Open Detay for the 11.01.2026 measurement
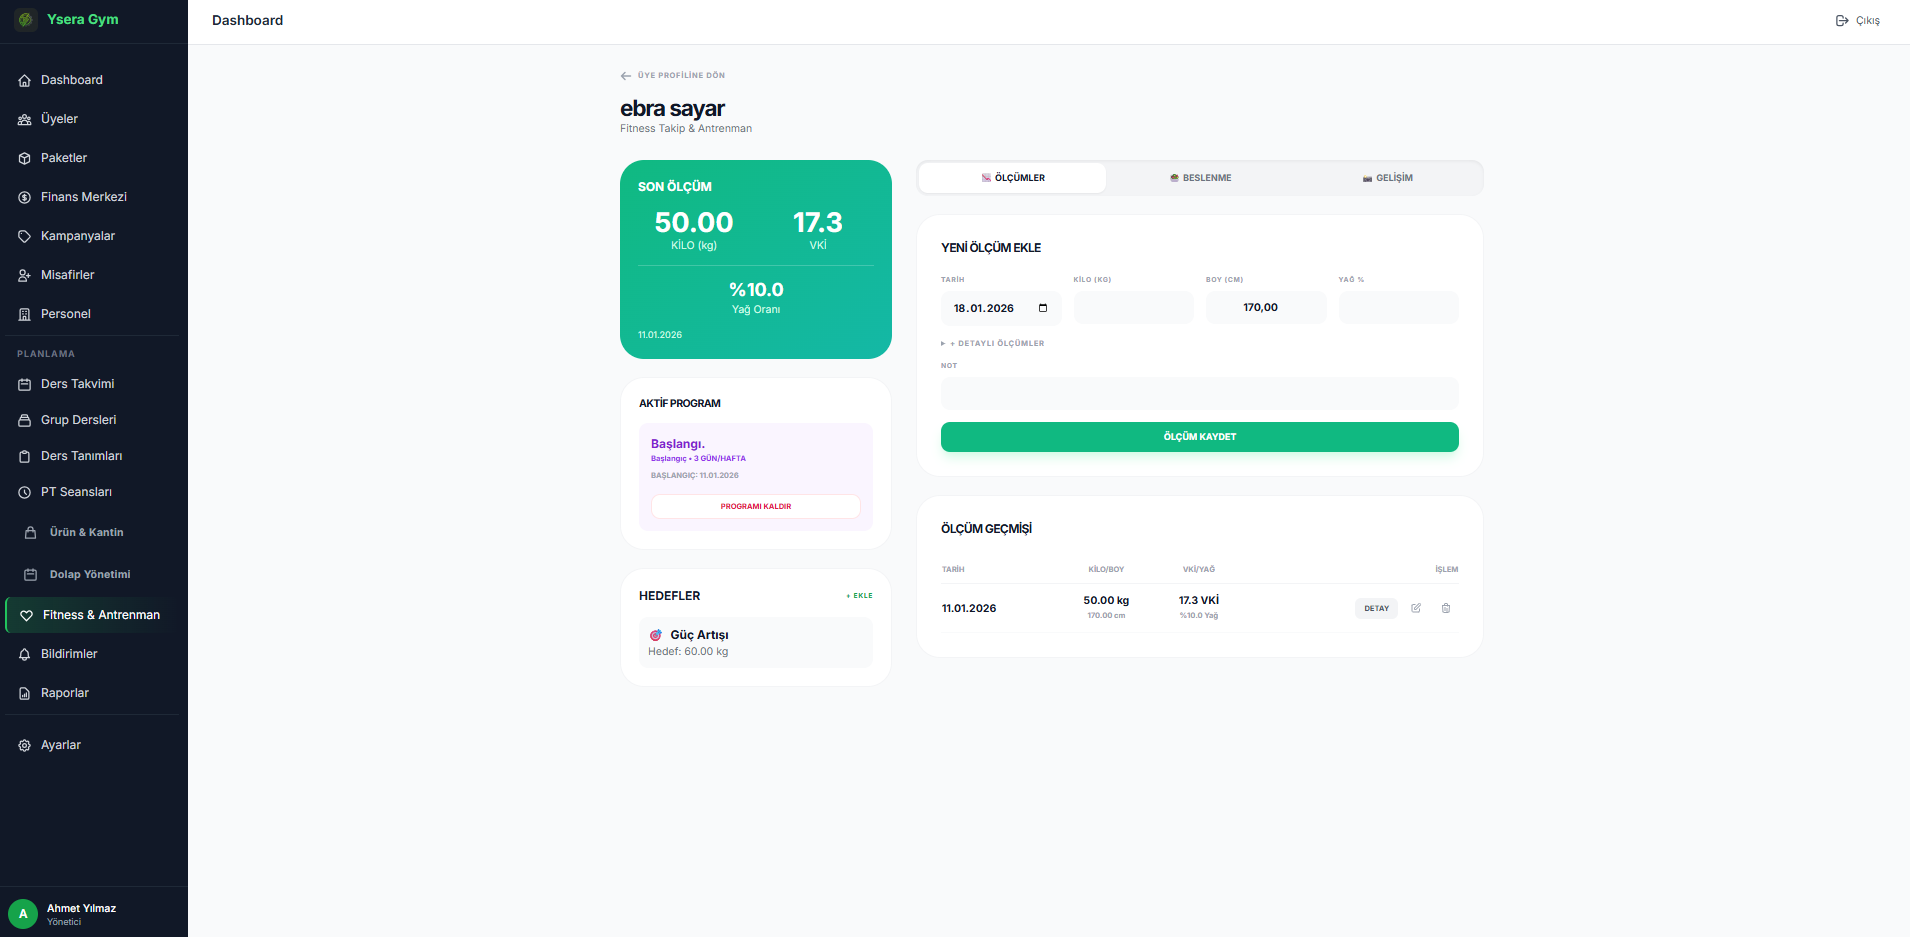The height and width of the screenshot is (937, 1910). click(x=1376, y=608)
